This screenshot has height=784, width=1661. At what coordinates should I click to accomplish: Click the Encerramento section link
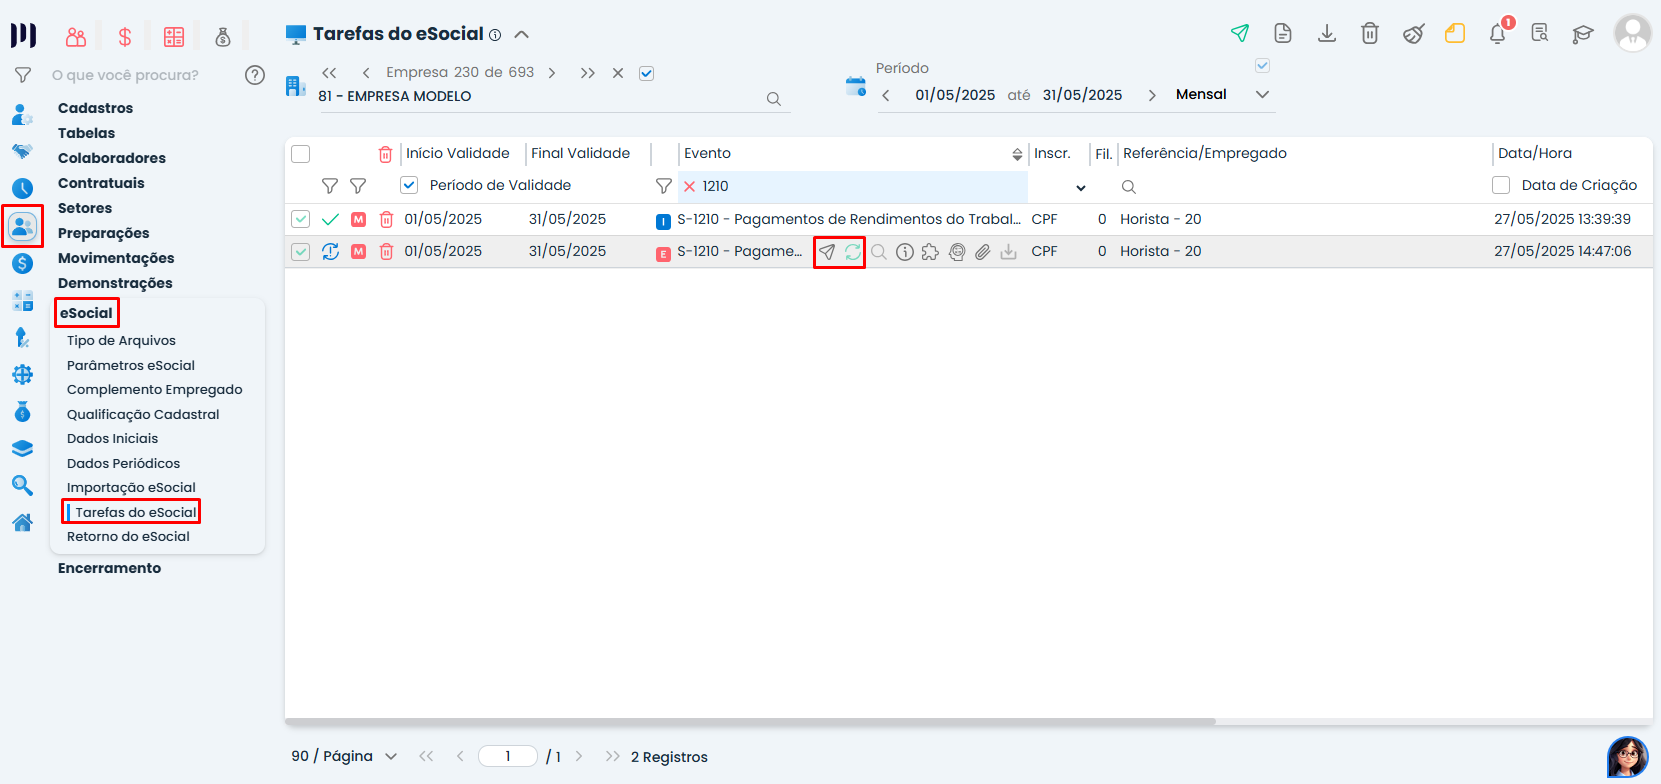109,568
